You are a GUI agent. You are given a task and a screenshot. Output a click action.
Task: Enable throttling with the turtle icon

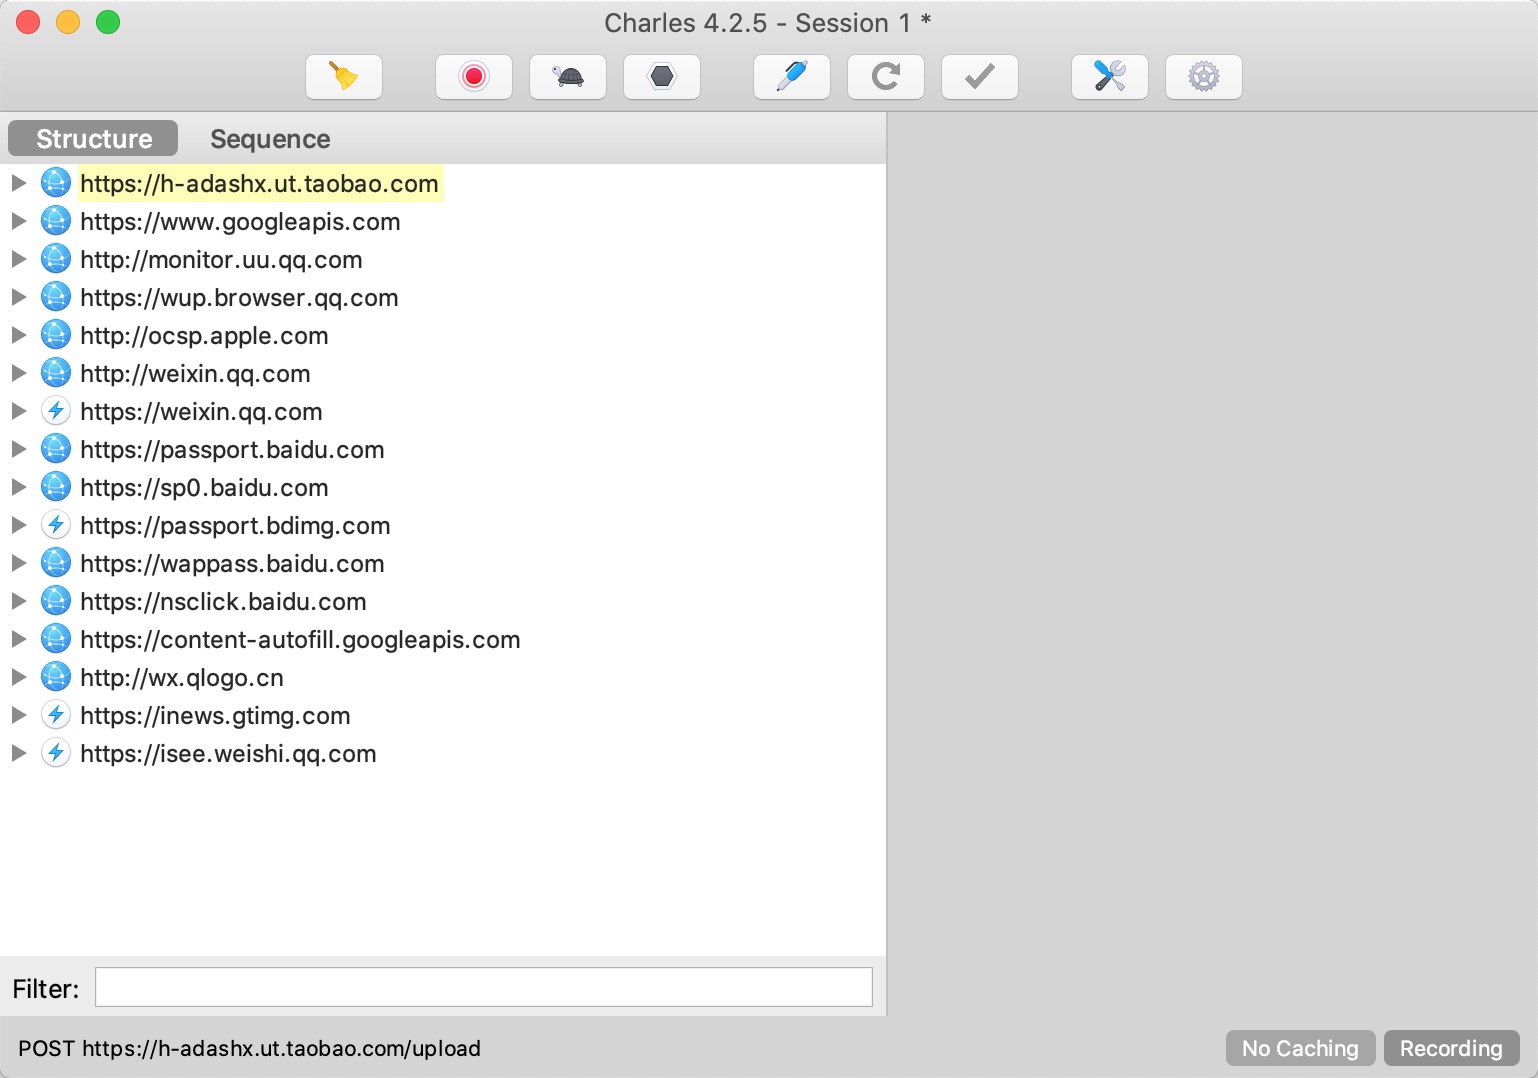pos(567,77)
